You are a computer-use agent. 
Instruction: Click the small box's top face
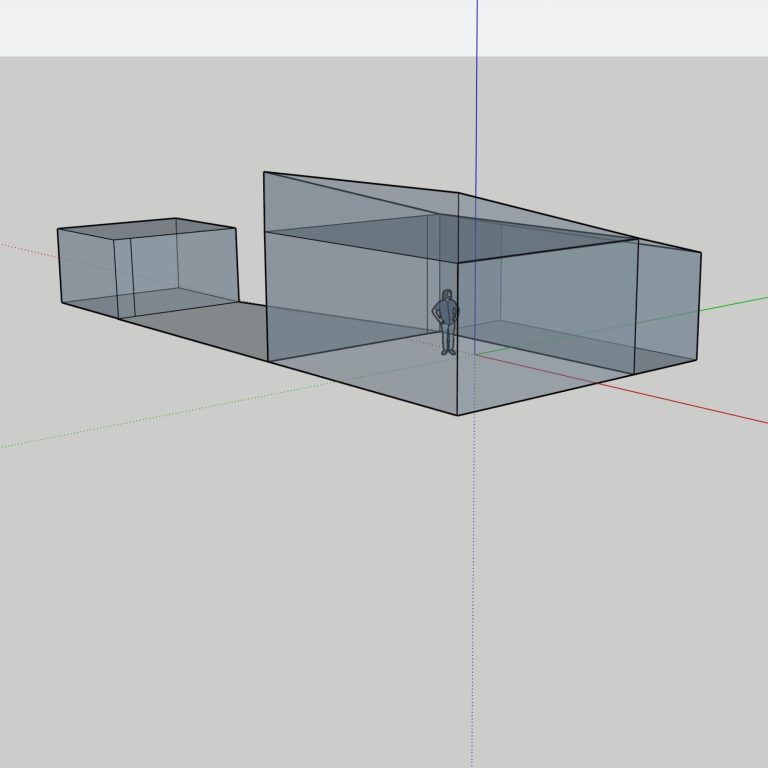(x=146, y=228)
